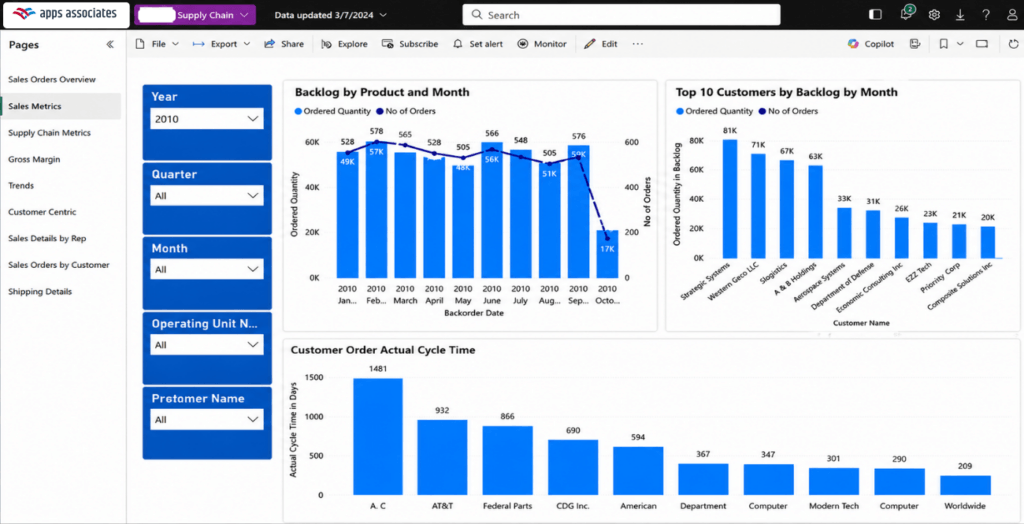Image resolution: width=1024 pixels, height=524 pixels.
Task: Open the Sales Details by Rep page
Action: coord(47,238)
